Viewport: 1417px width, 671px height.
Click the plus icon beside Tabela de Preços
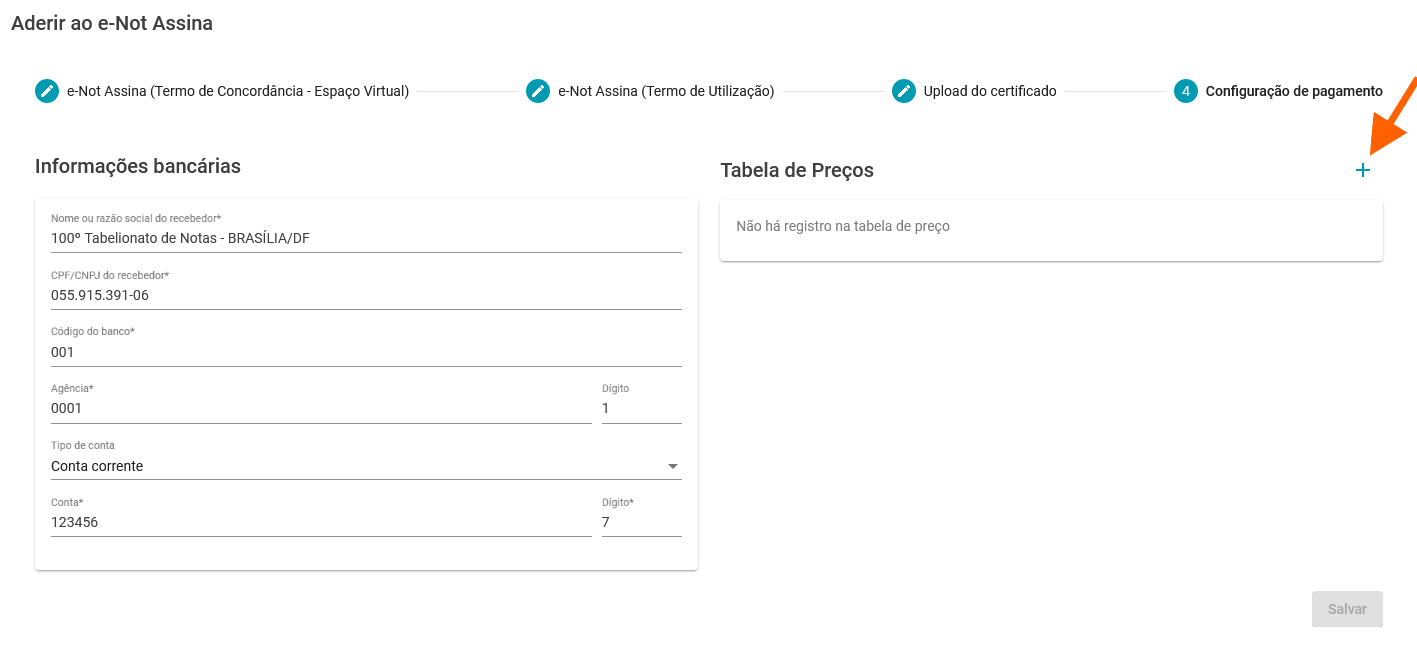point(1362,171)
